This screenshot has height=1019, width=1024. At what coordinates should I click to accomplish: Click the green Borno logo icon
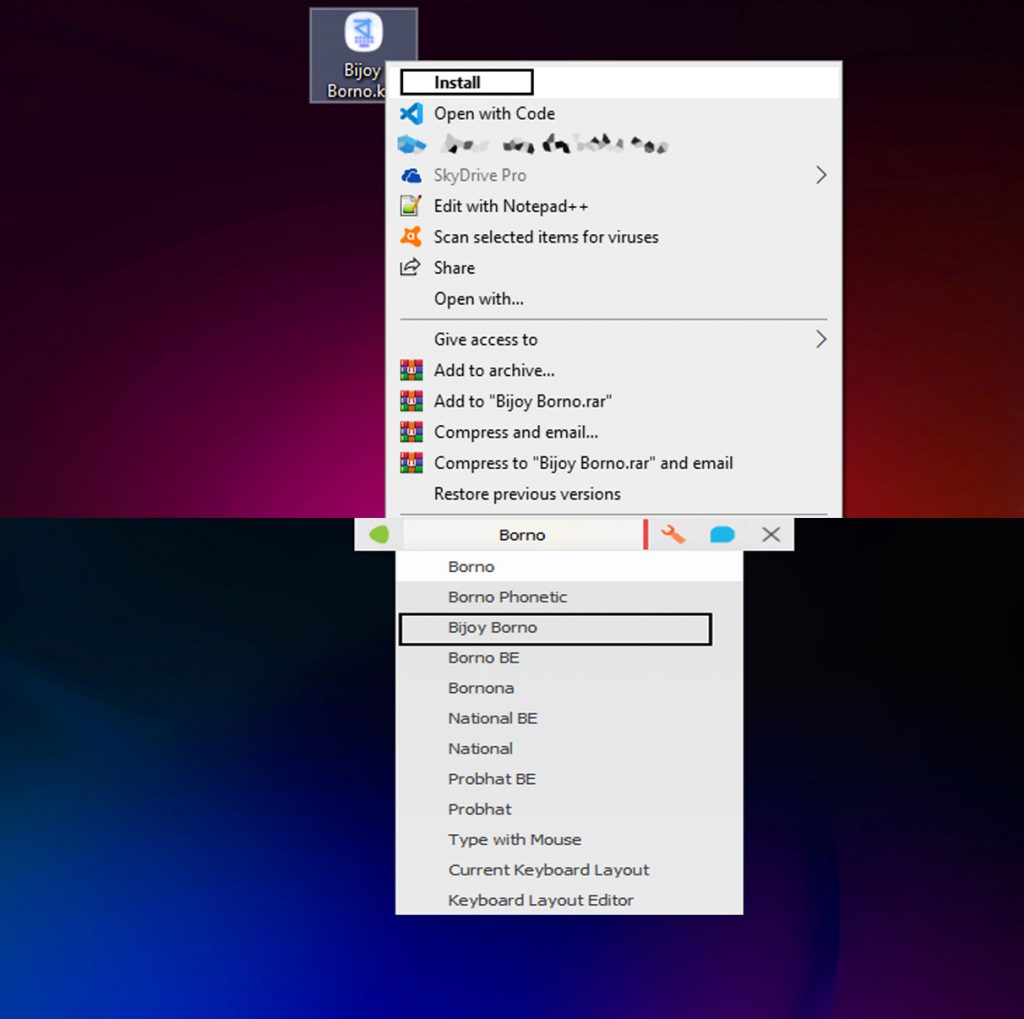pos(379,534)
